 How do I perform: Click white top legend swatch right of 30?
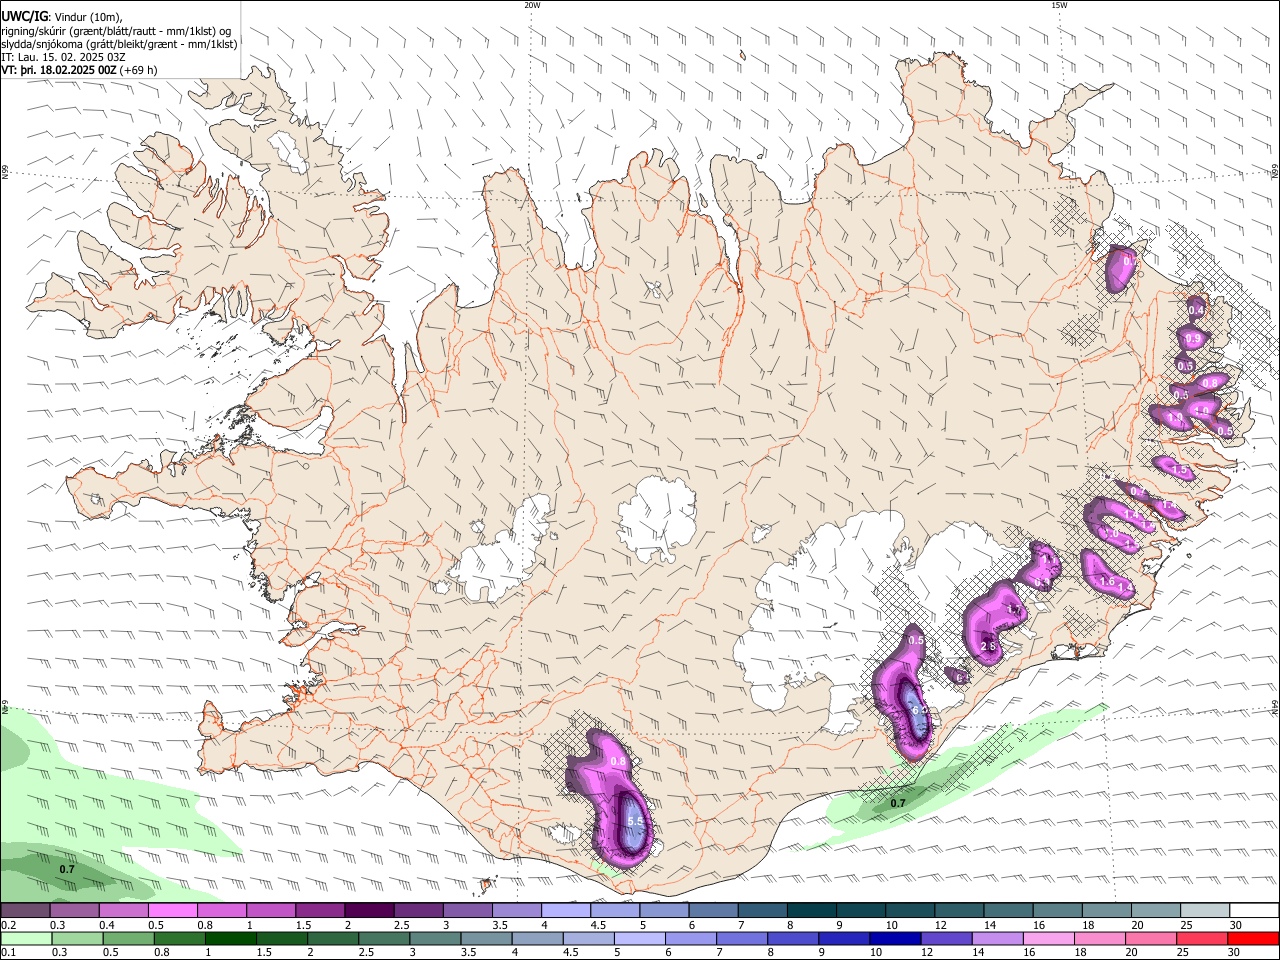tap(1252, 910)
